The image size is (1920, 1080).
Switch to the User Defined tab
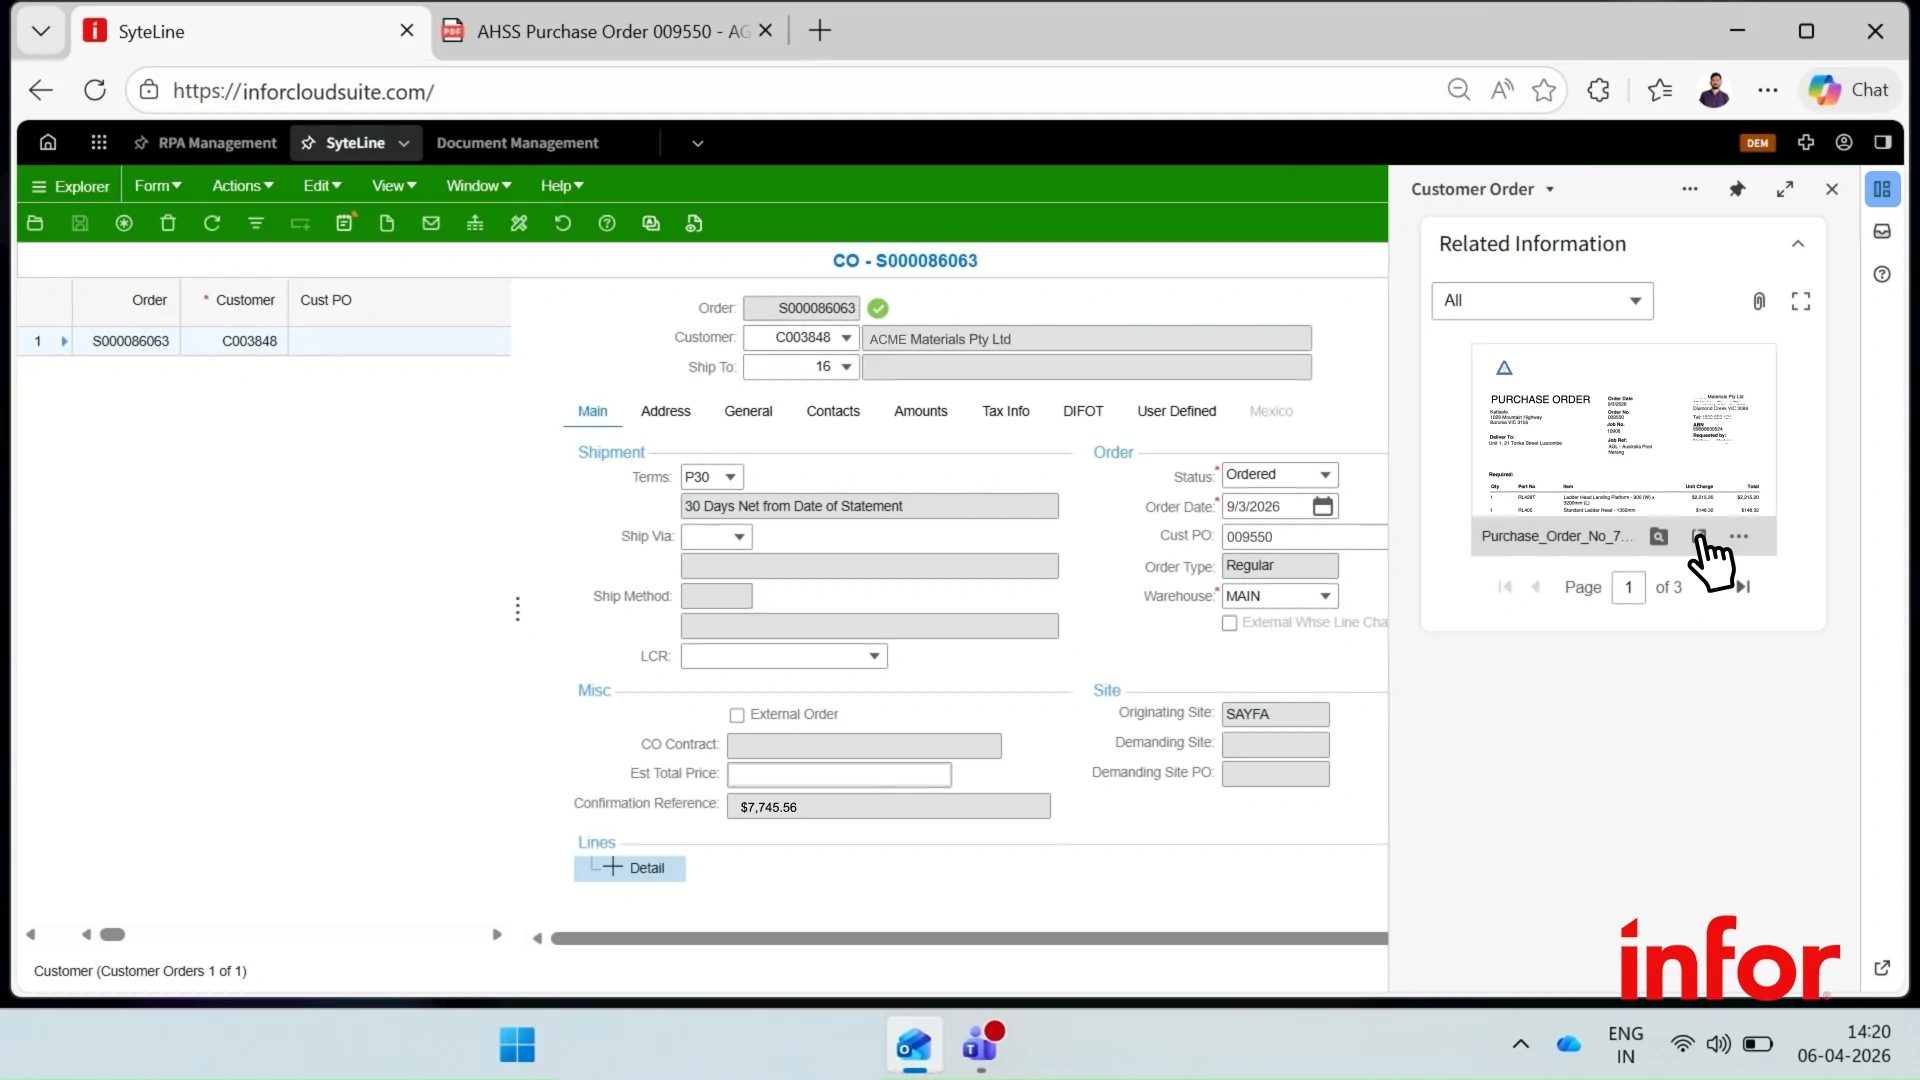pyautogui.click(x=1177, y=411)
